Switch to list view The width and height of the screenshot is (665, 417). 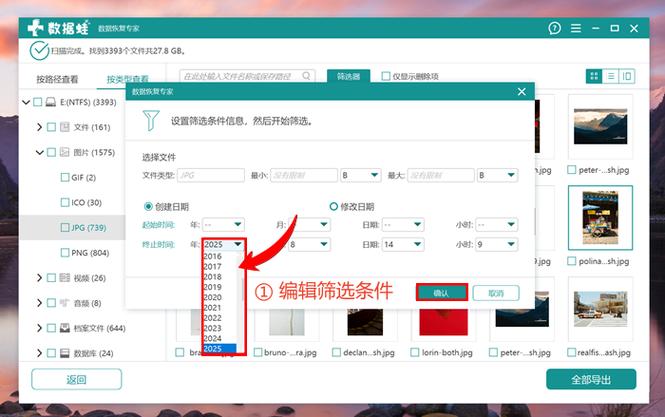611,76
